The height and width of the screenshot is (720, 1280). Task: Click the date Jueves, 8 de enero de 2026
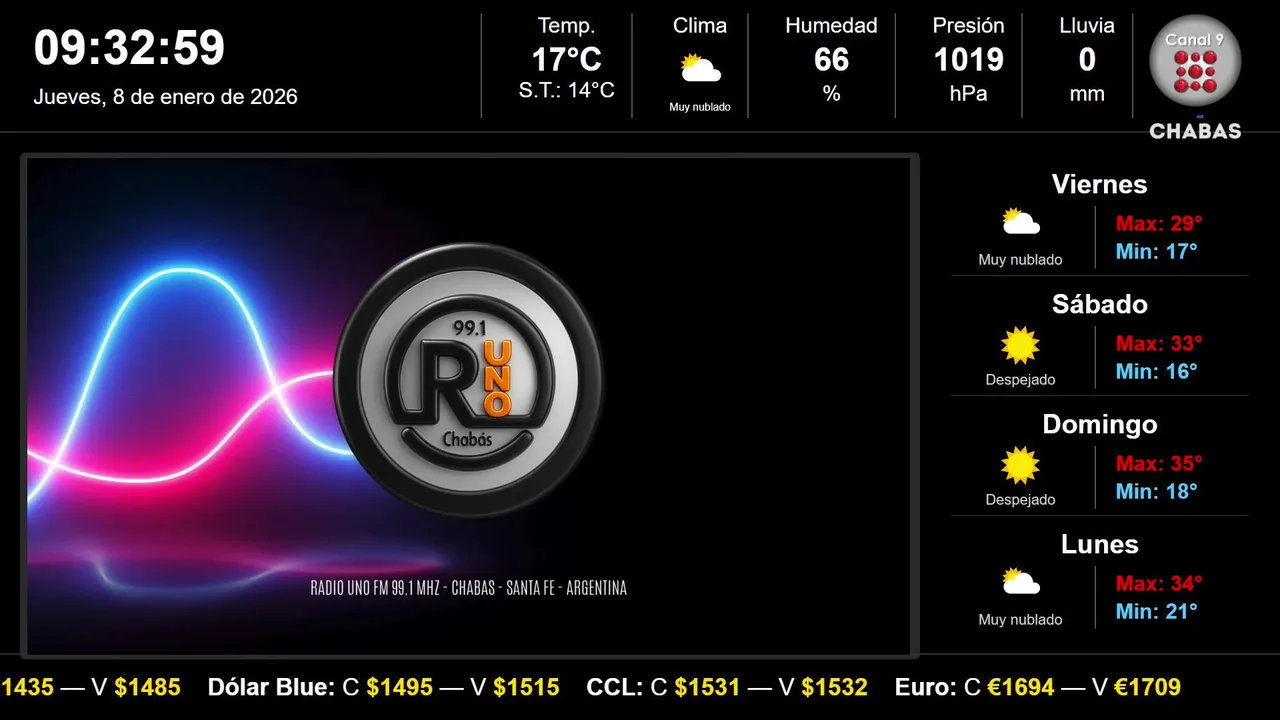pos(166,97)
